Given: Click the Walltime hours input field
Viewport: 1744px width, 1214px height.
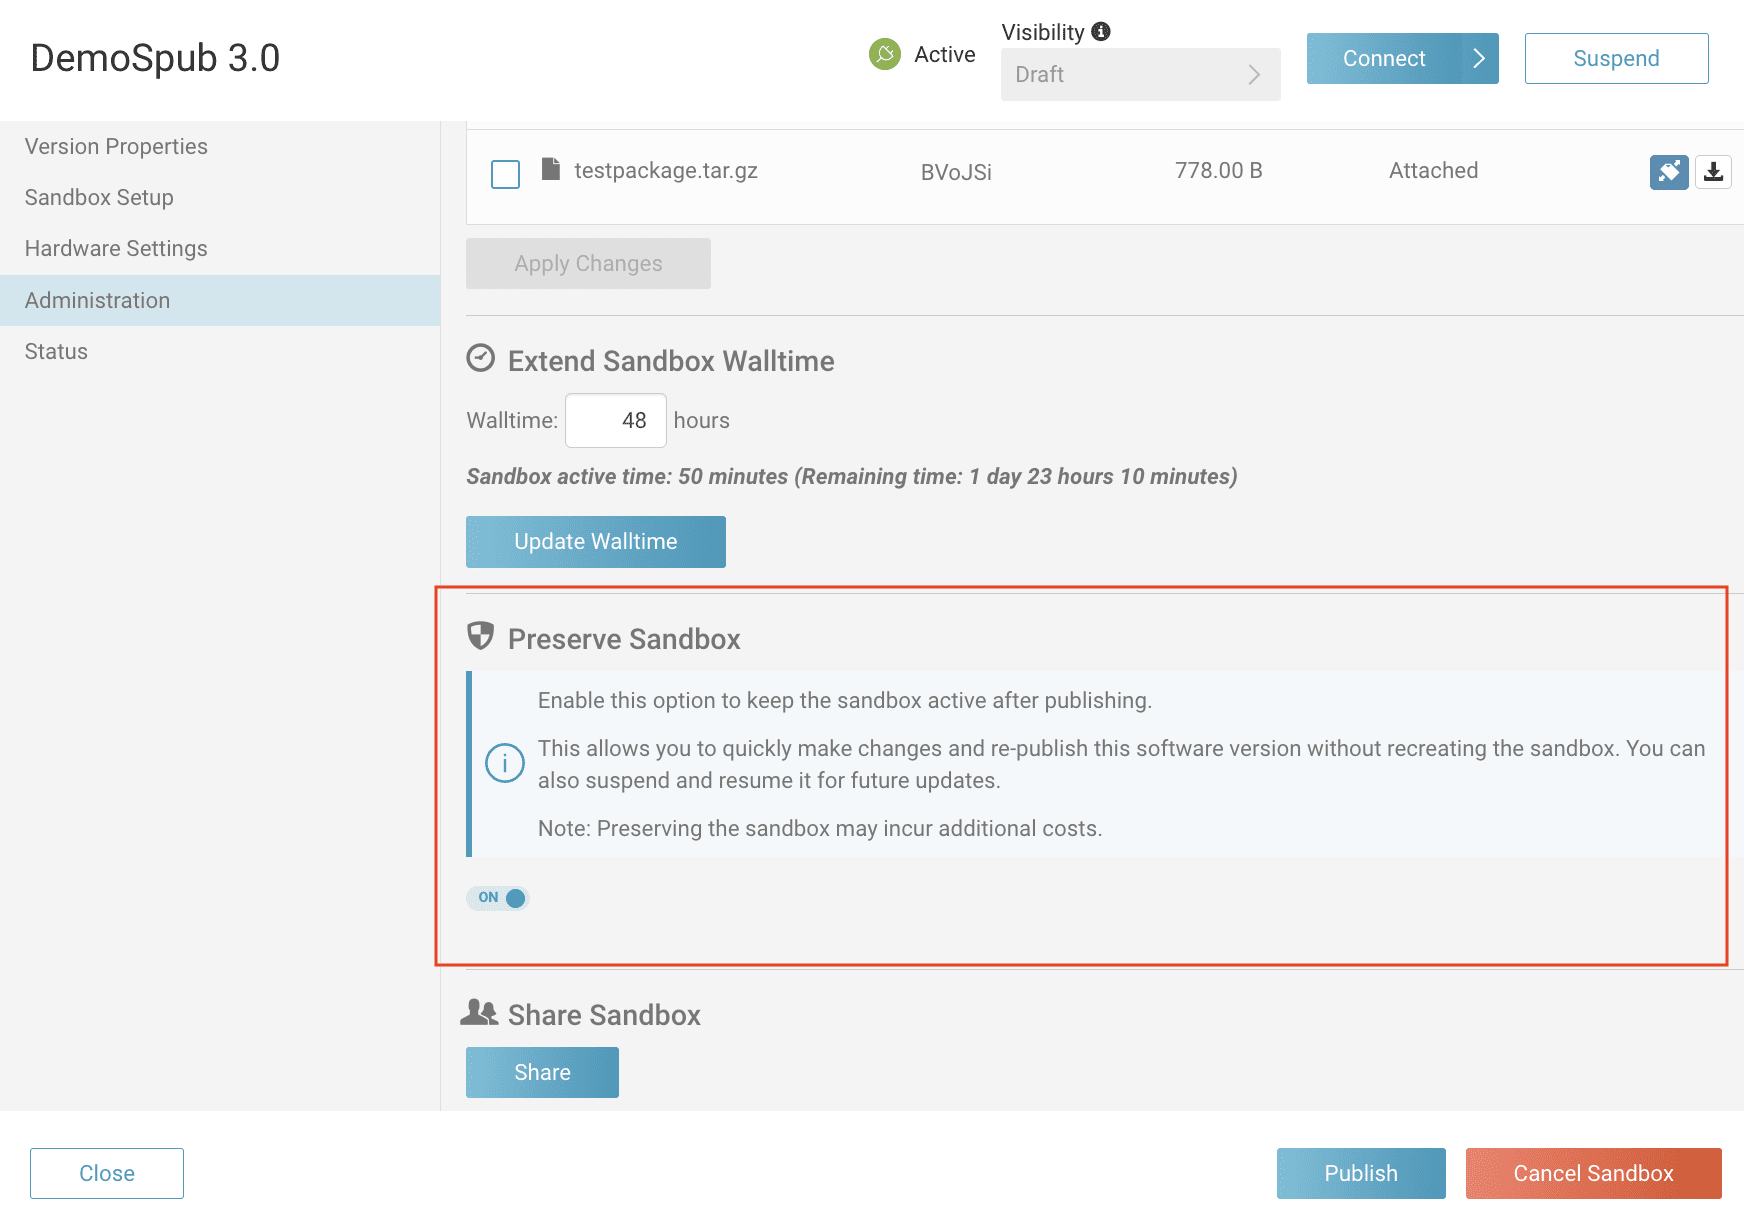Looking at the screenshot, I should coord(616,420).
